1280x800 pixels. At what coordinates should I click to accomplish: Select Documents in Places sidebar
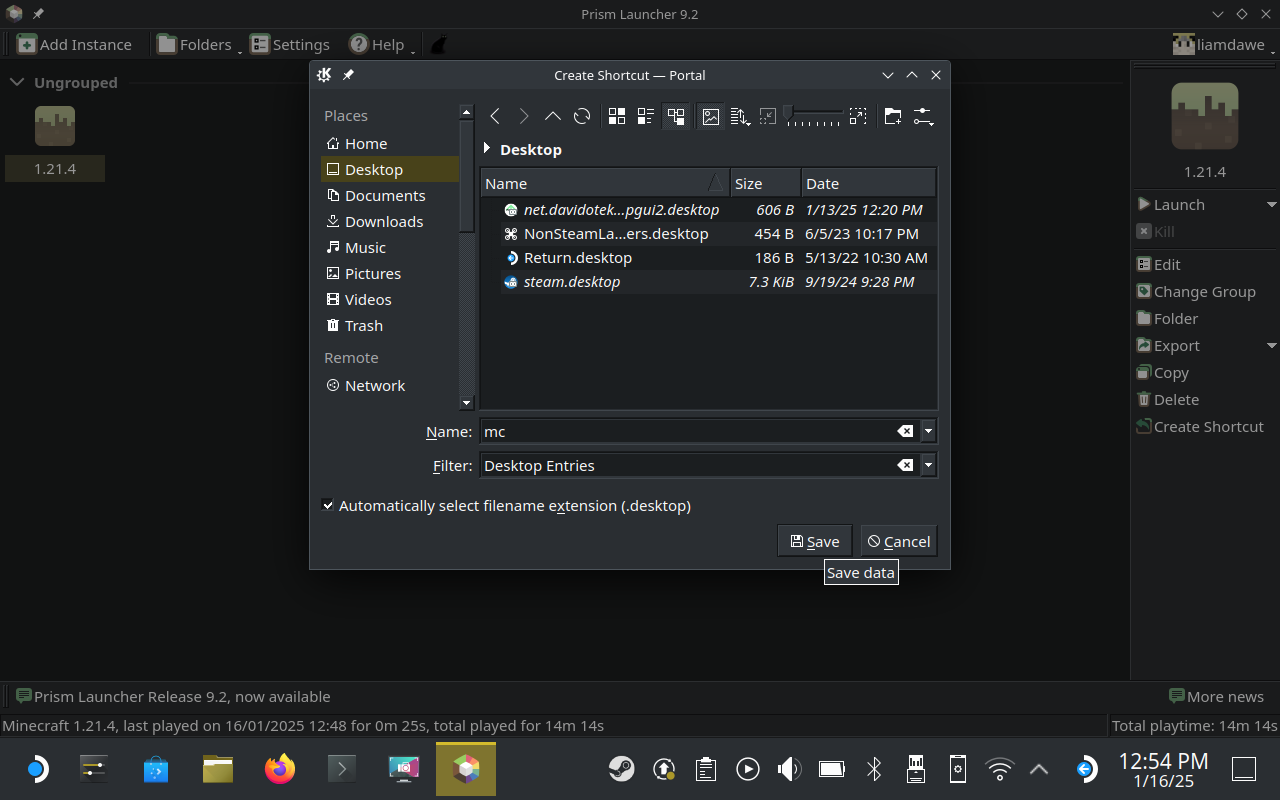[x=384, y=196]
